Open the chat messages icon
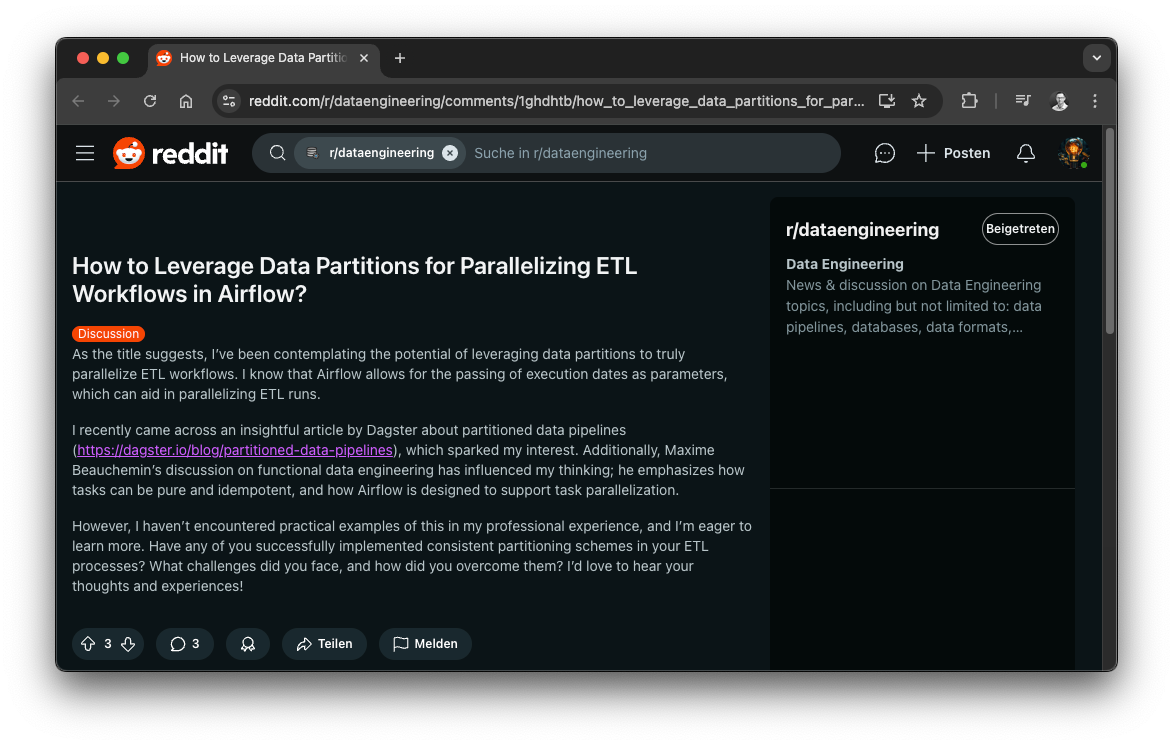 (x=884, y=152)
